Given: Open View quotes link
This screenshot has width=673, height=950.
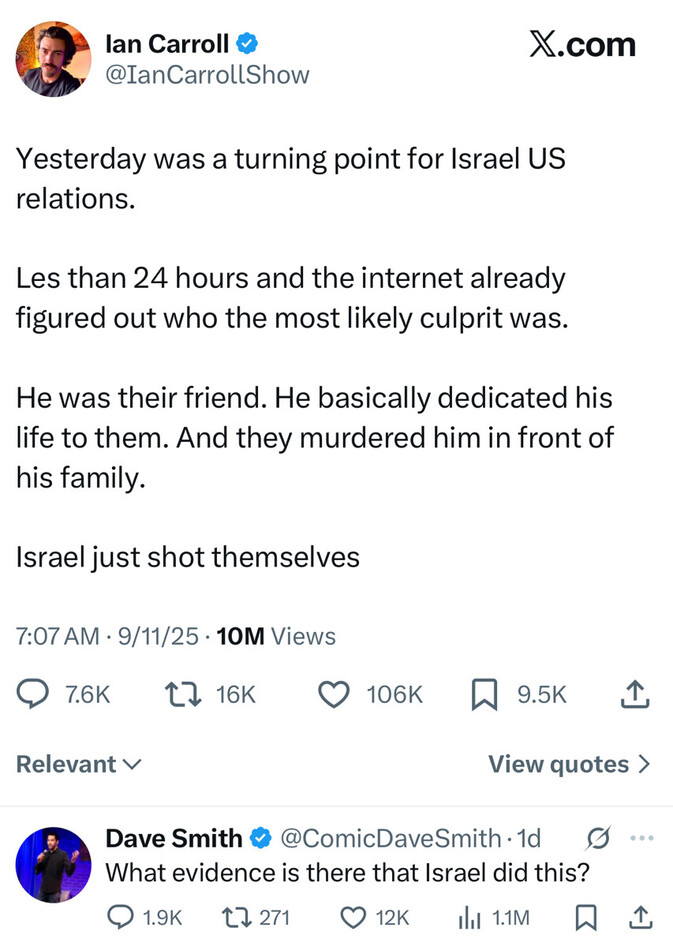Looking at the screenshot, I should 569,764.
